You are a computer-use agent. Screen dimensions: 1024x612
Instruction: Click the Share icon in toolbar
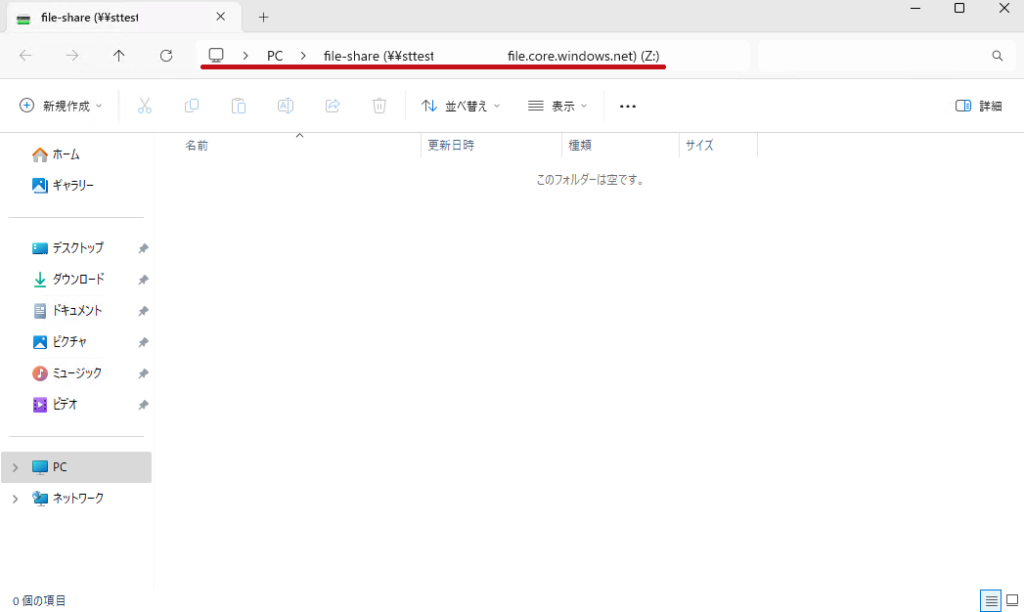(332, 106)
